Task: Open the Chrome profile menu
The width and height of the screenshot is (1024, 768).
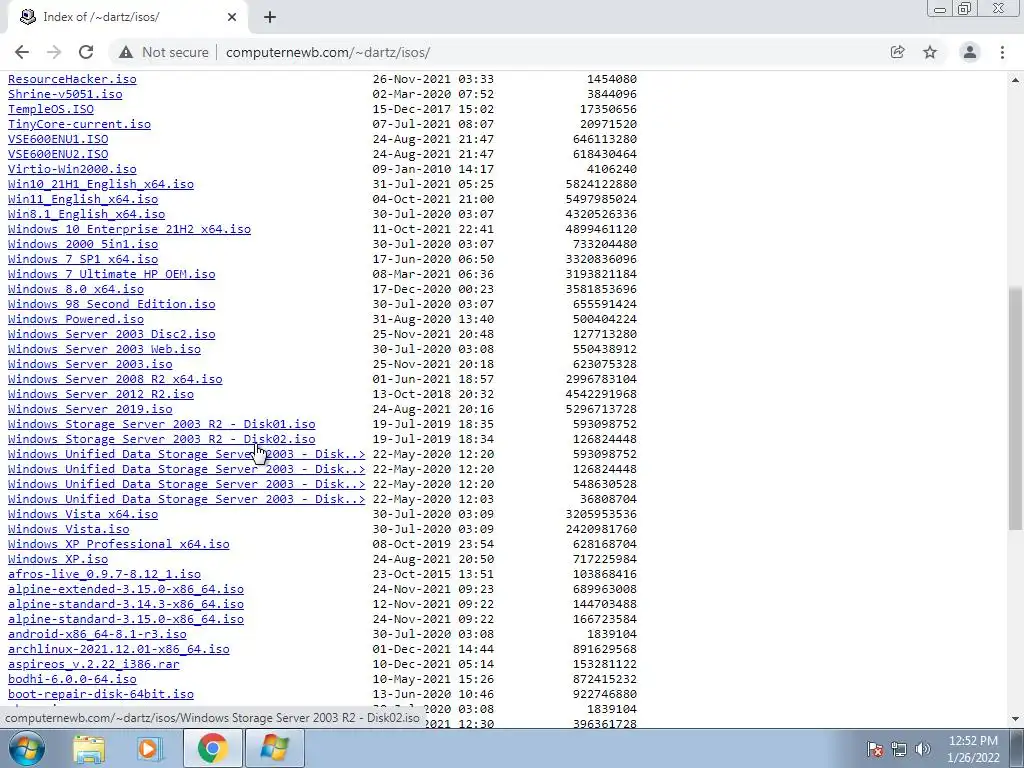Action: point(970,52)
